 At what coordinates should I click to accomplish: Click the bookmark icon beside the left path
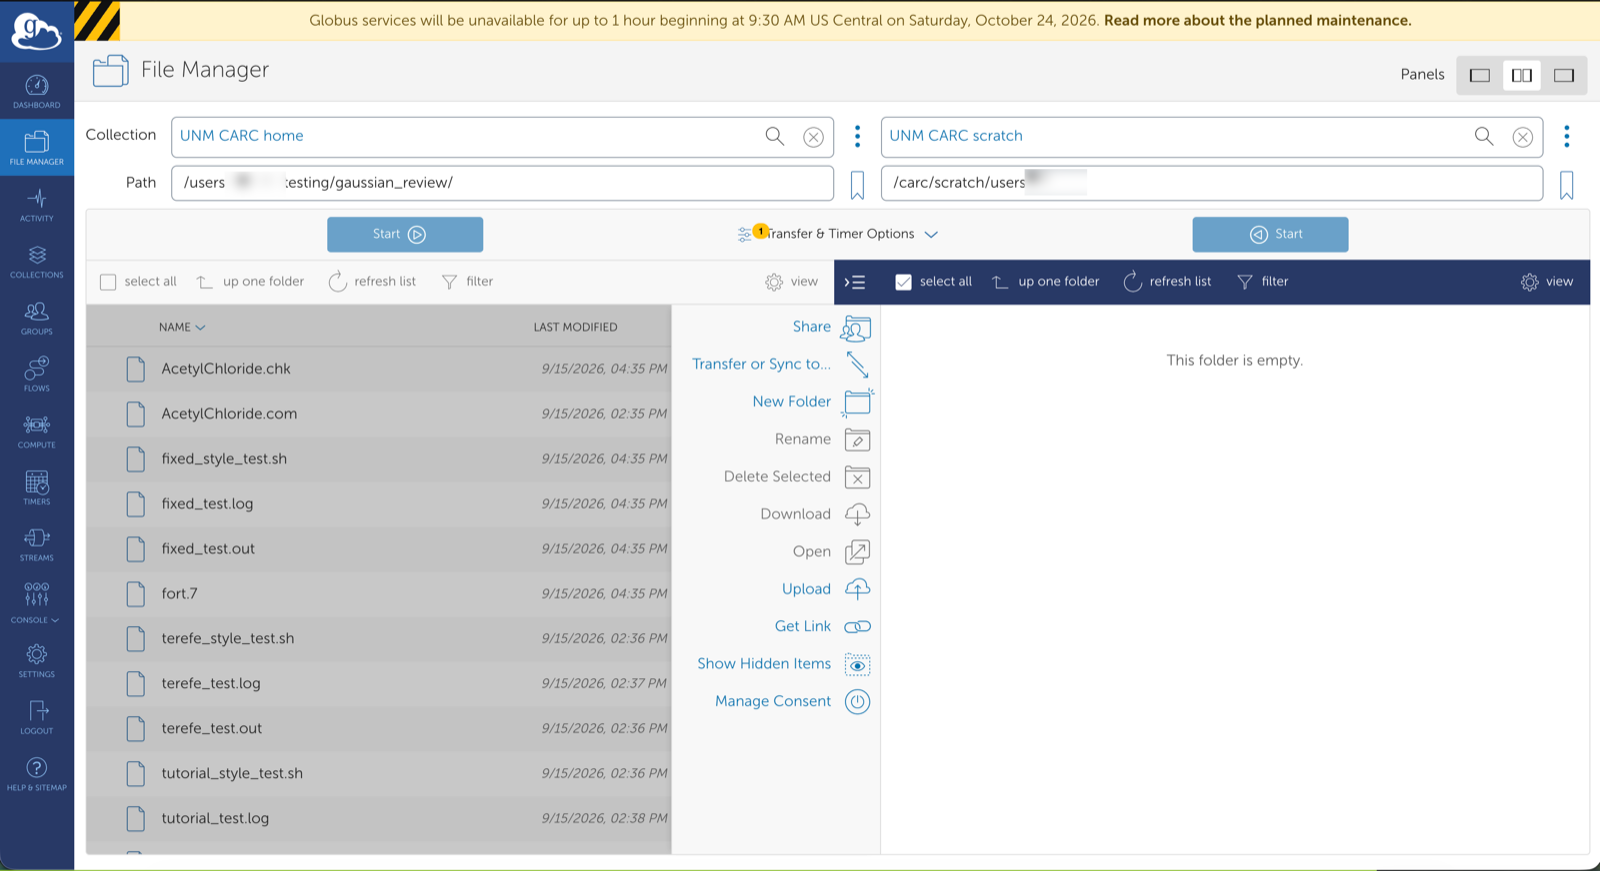(857, 185)
